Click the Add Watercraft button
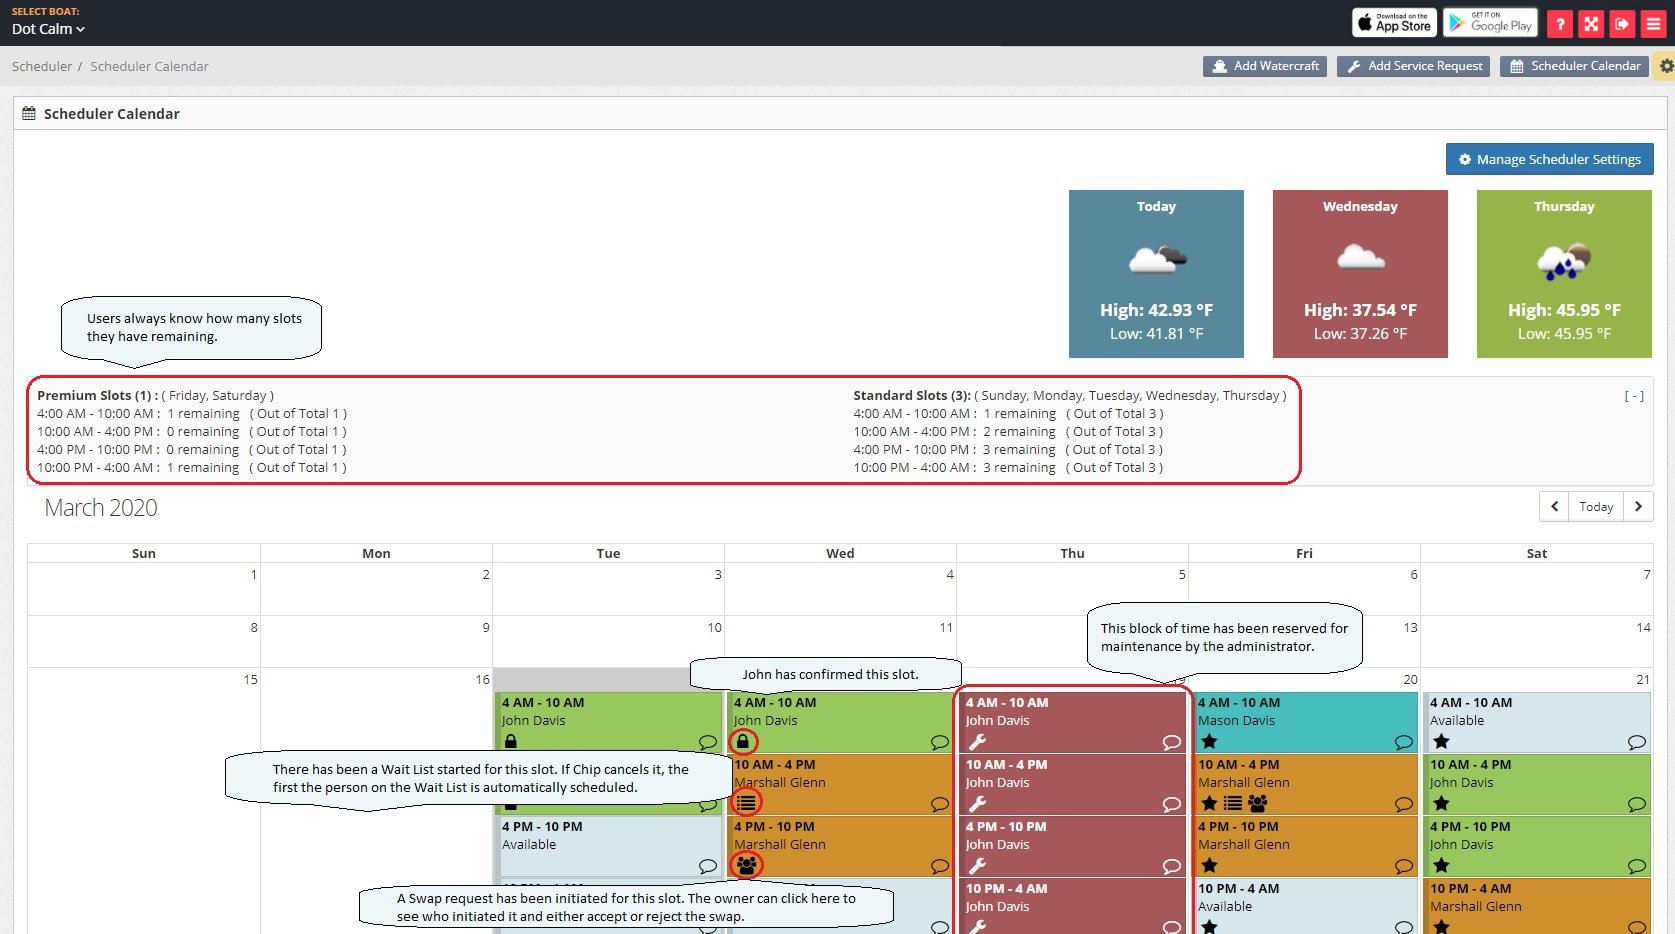Screen dimensions: 1675x934 pyautogui.click(x=1265, y=66)
